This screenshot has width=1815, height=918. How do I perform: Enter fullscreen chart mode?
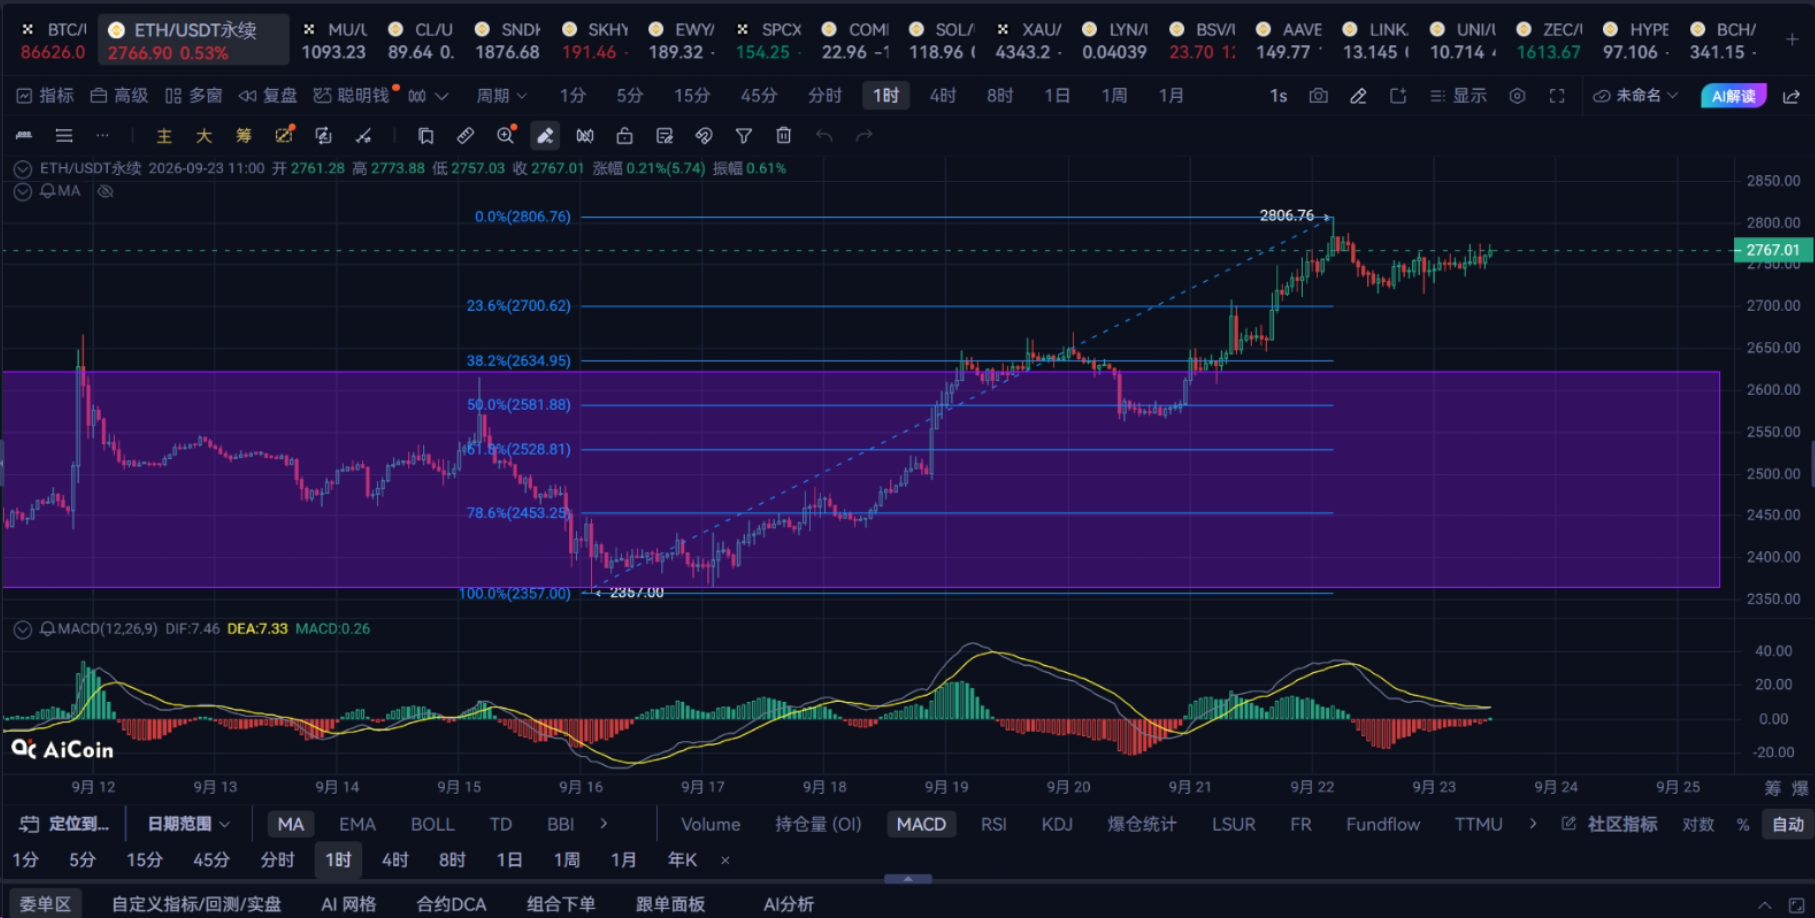click(1556, 96)
